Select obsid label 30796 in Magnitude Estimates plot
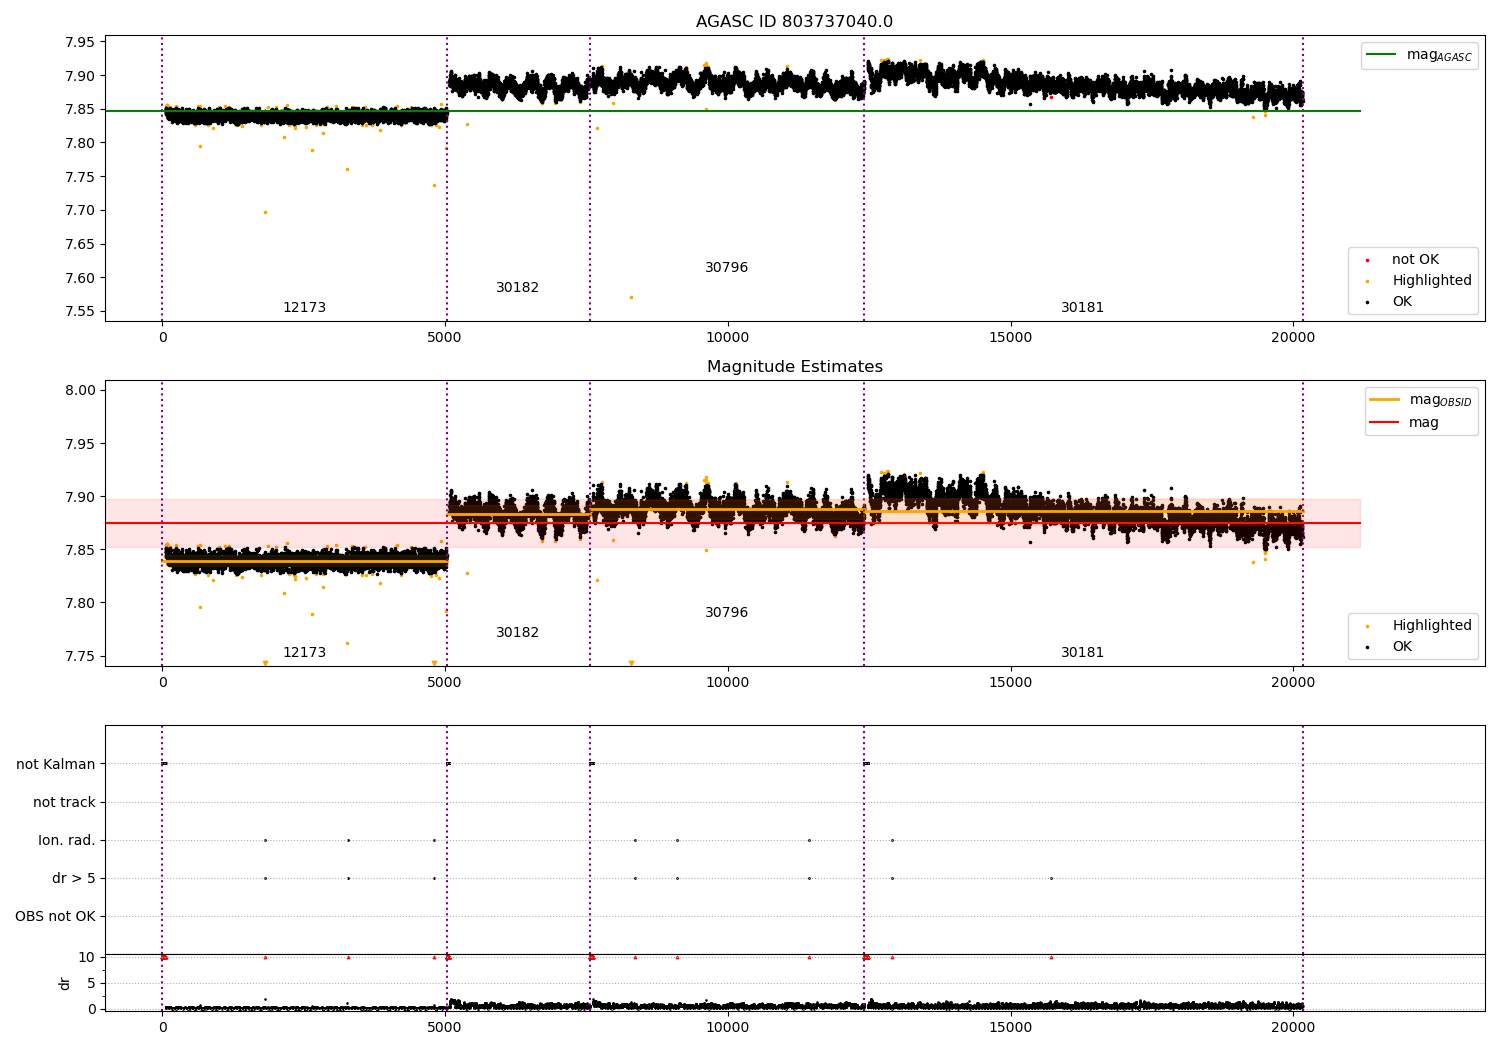This screenshot has width=1500, height=1050. (x=726, y=613)
